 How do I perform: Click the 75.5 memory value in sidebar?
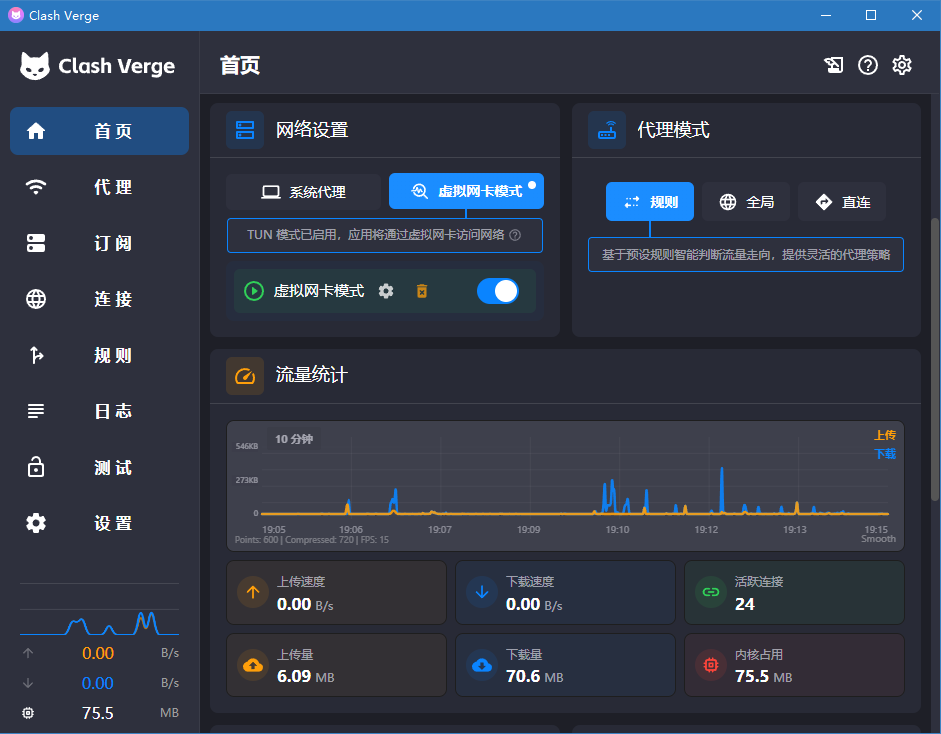click(97, 713)
